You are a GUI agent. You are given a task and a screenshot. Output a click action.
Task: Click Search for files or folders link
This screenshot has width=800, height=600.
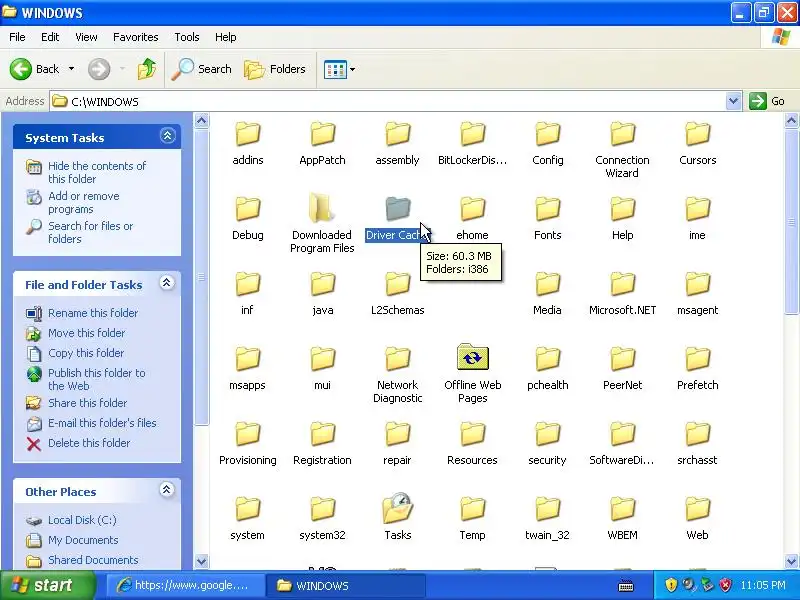[x=90, y=232]
